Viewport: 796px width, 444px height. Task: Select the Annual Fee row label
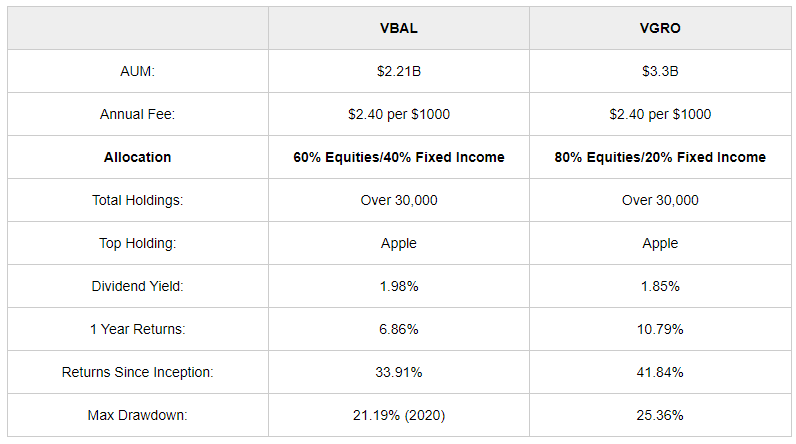[137, 114]
